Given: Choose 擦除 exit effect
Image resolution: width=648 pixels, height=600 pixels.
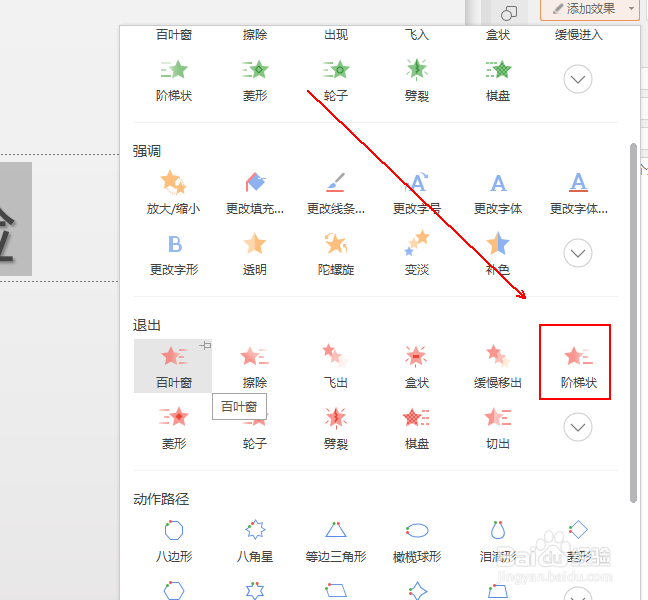Looking at the screenshot, I should [x=255, y=366].
